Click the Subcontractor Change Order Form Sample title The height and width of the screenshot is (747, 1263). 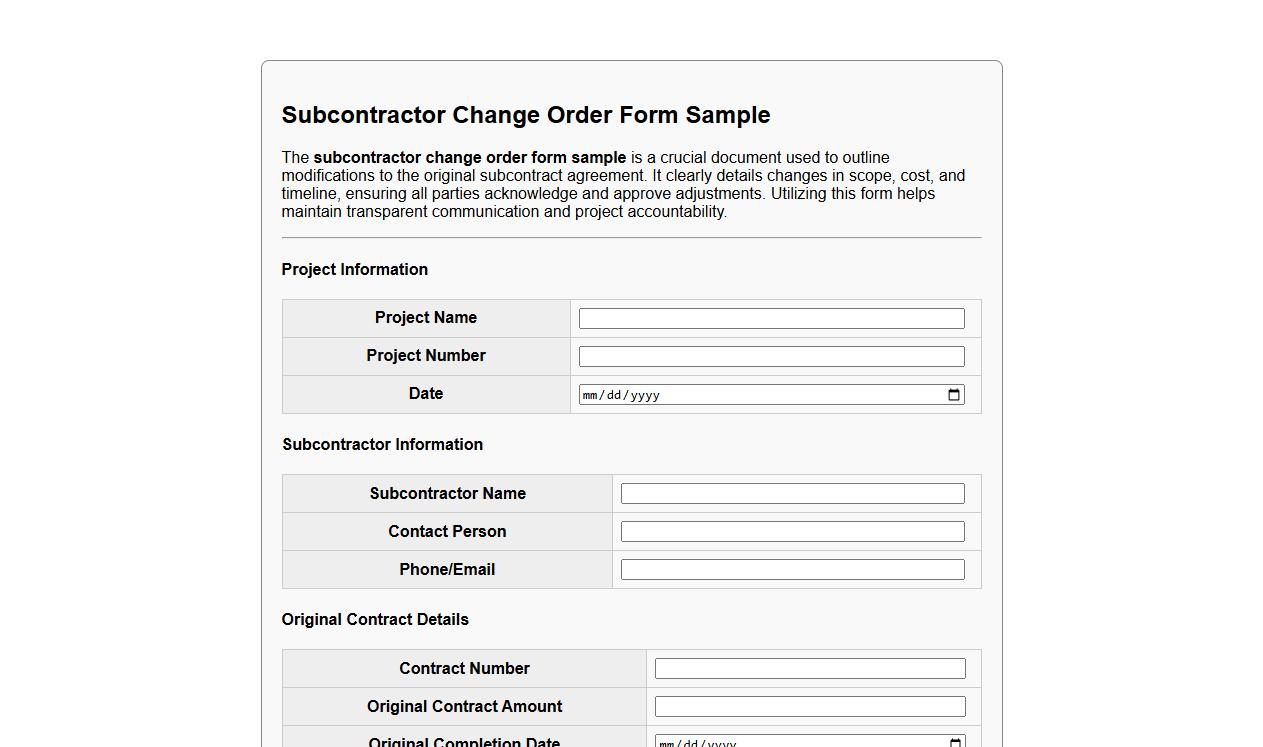(x=525, y=114)
